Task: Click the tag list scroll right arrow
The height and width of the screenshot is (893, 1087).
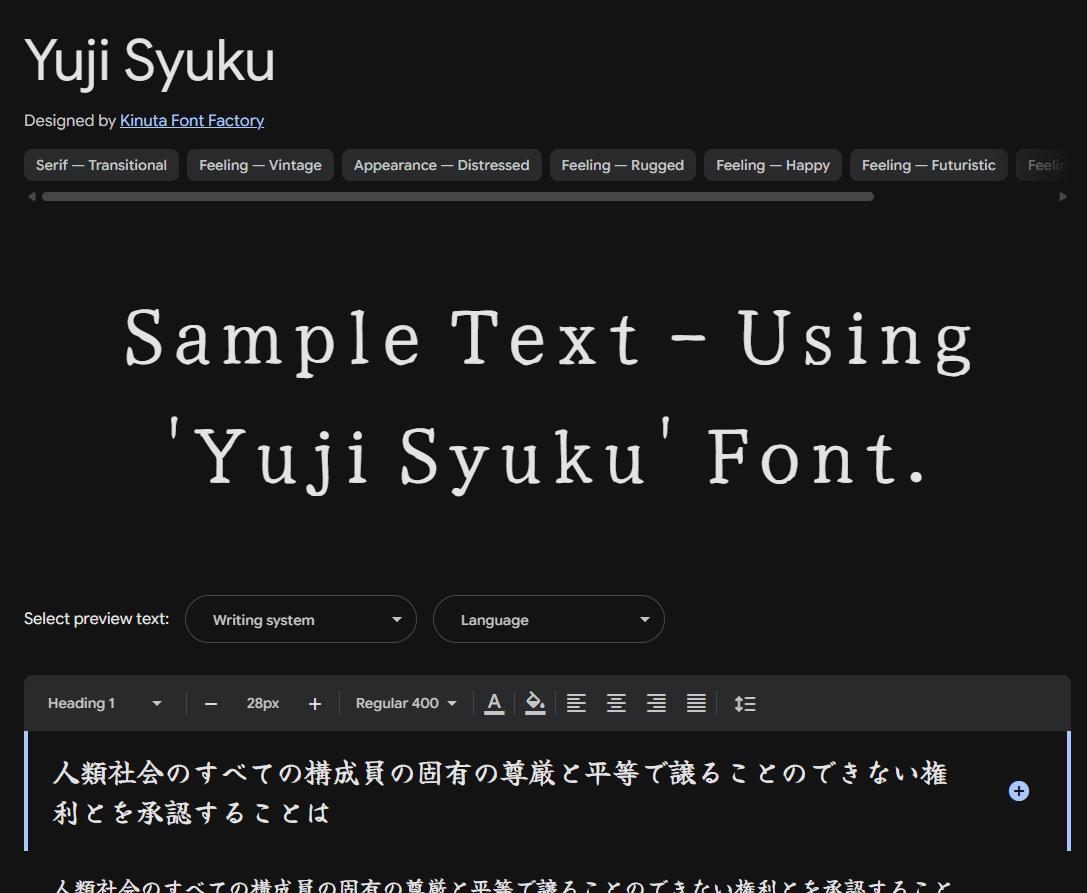Action: click(1063, 196)
